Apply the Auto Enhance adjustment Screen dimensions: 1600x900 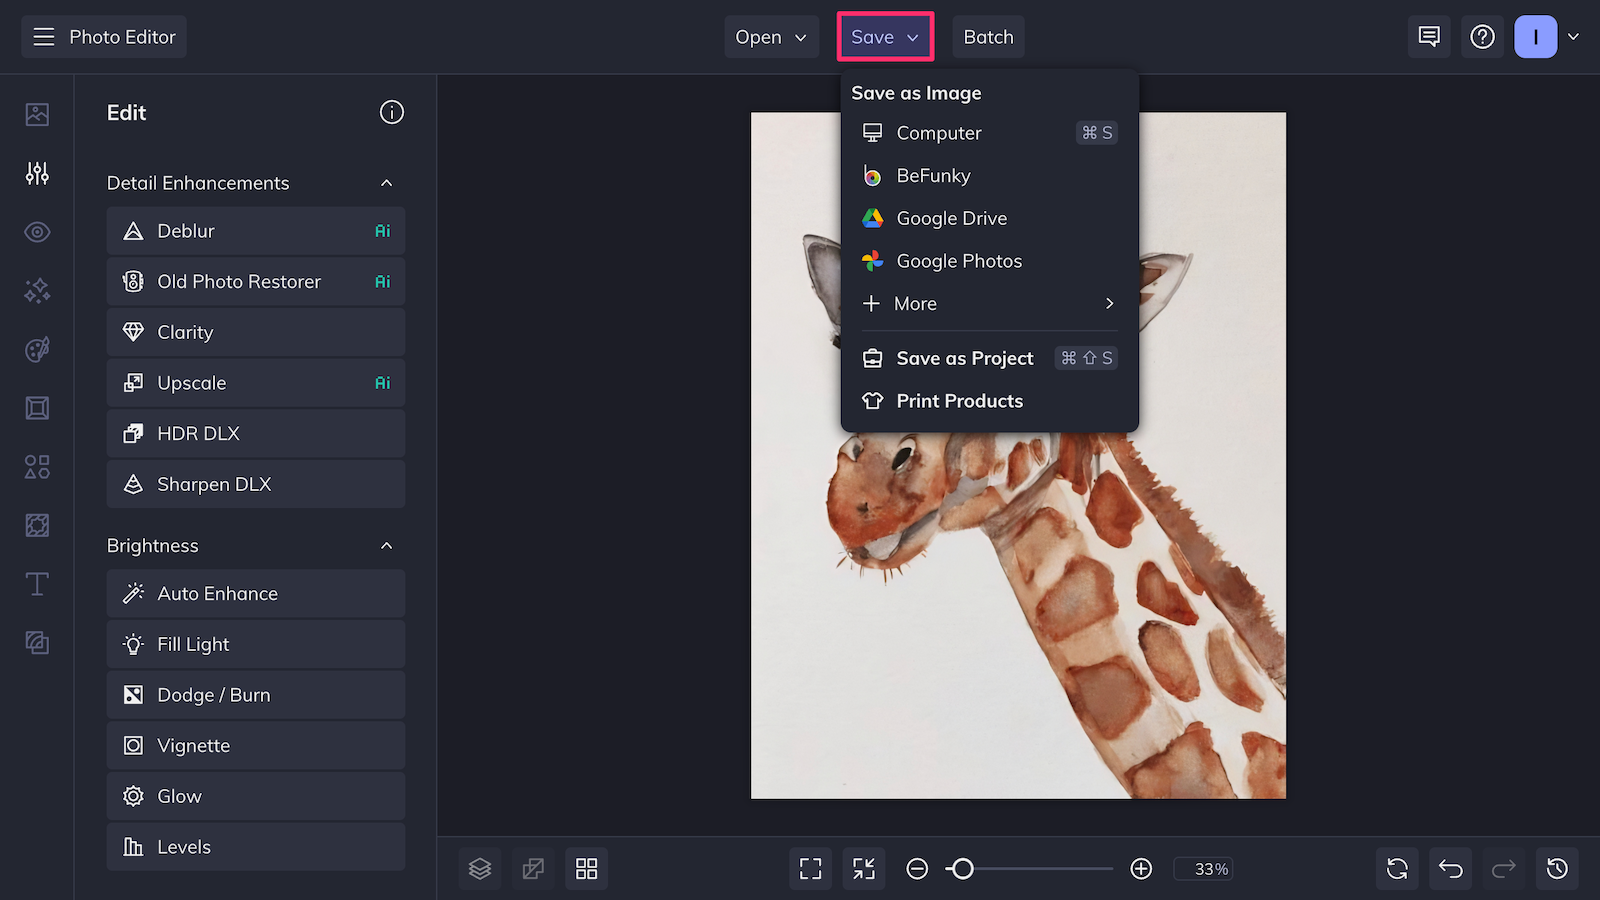pyautogui.click(x=255, y=593)
